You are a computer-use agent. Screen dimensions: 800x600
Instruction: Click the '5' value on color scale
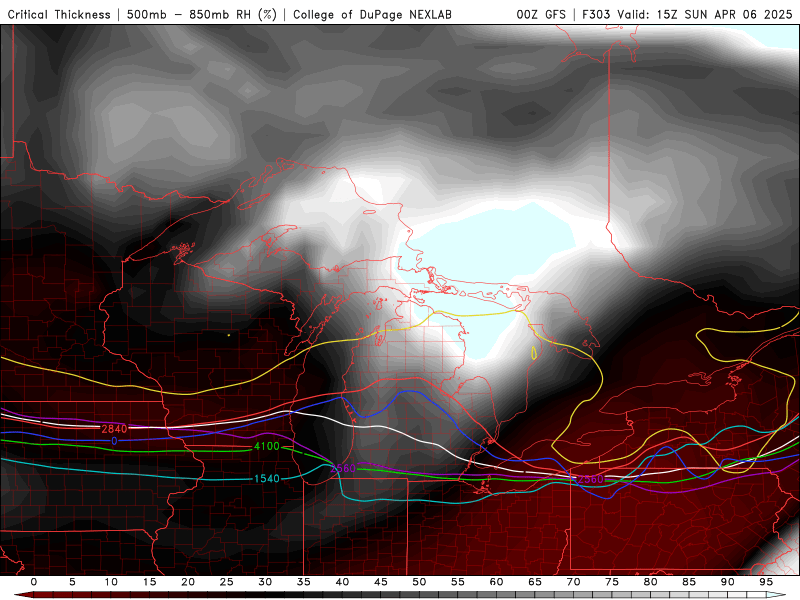click(x=72, y=582)
